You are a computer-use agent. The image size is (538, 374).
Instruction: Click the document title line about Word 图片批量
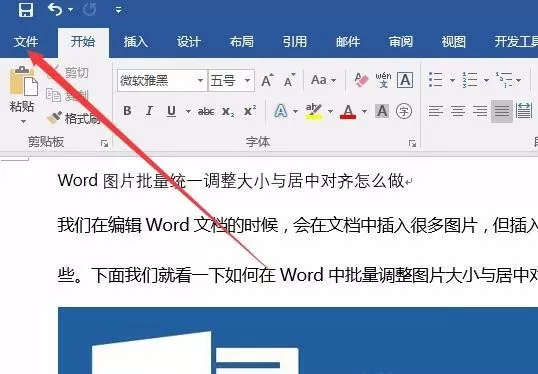[234, 181]
